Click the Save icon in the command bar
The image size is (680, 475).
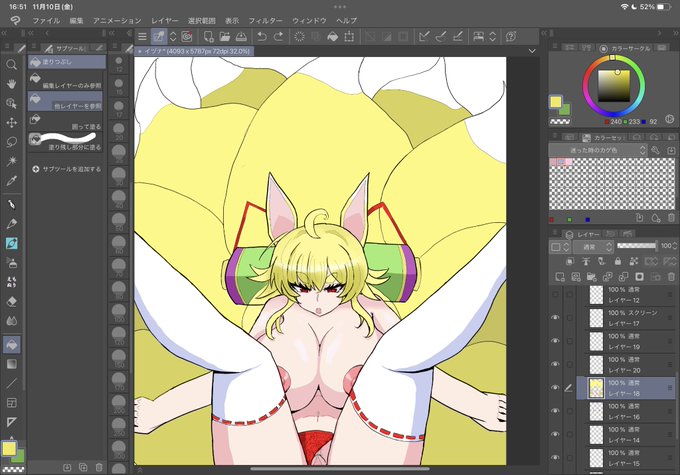[x=241, y=37]
